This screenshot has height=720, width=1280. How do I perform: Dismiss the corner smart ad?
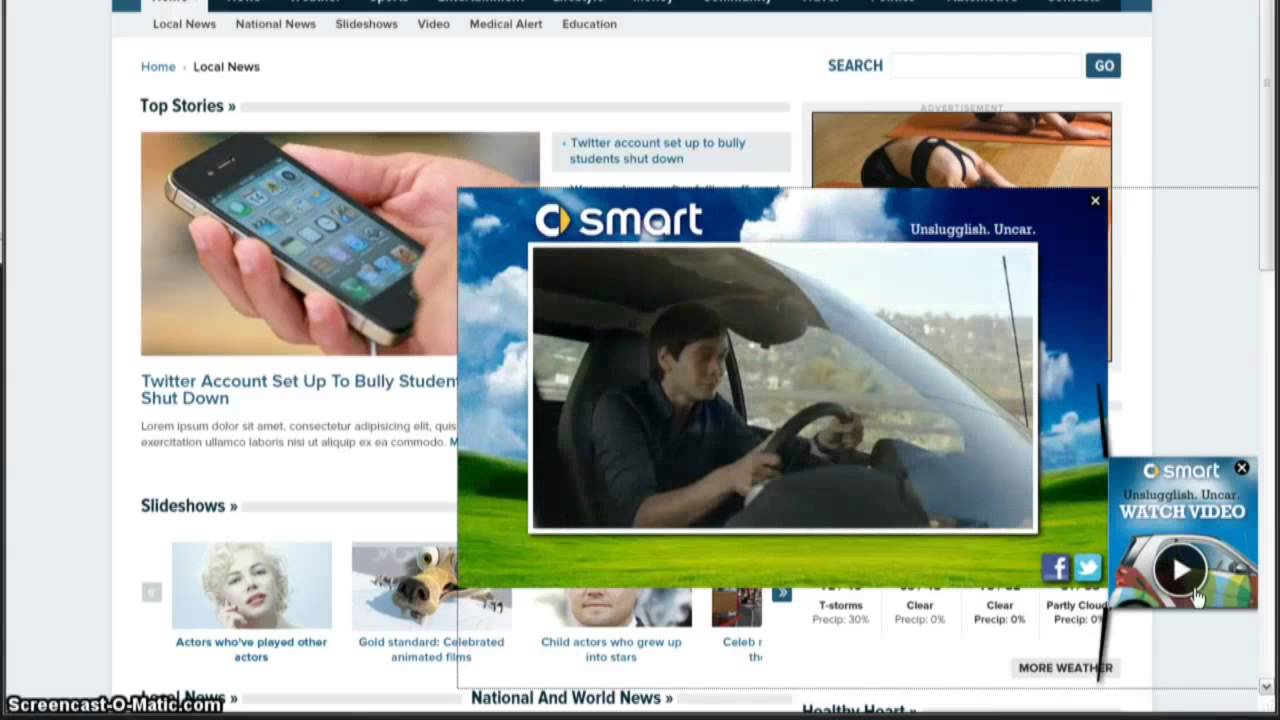(1242, 468)
